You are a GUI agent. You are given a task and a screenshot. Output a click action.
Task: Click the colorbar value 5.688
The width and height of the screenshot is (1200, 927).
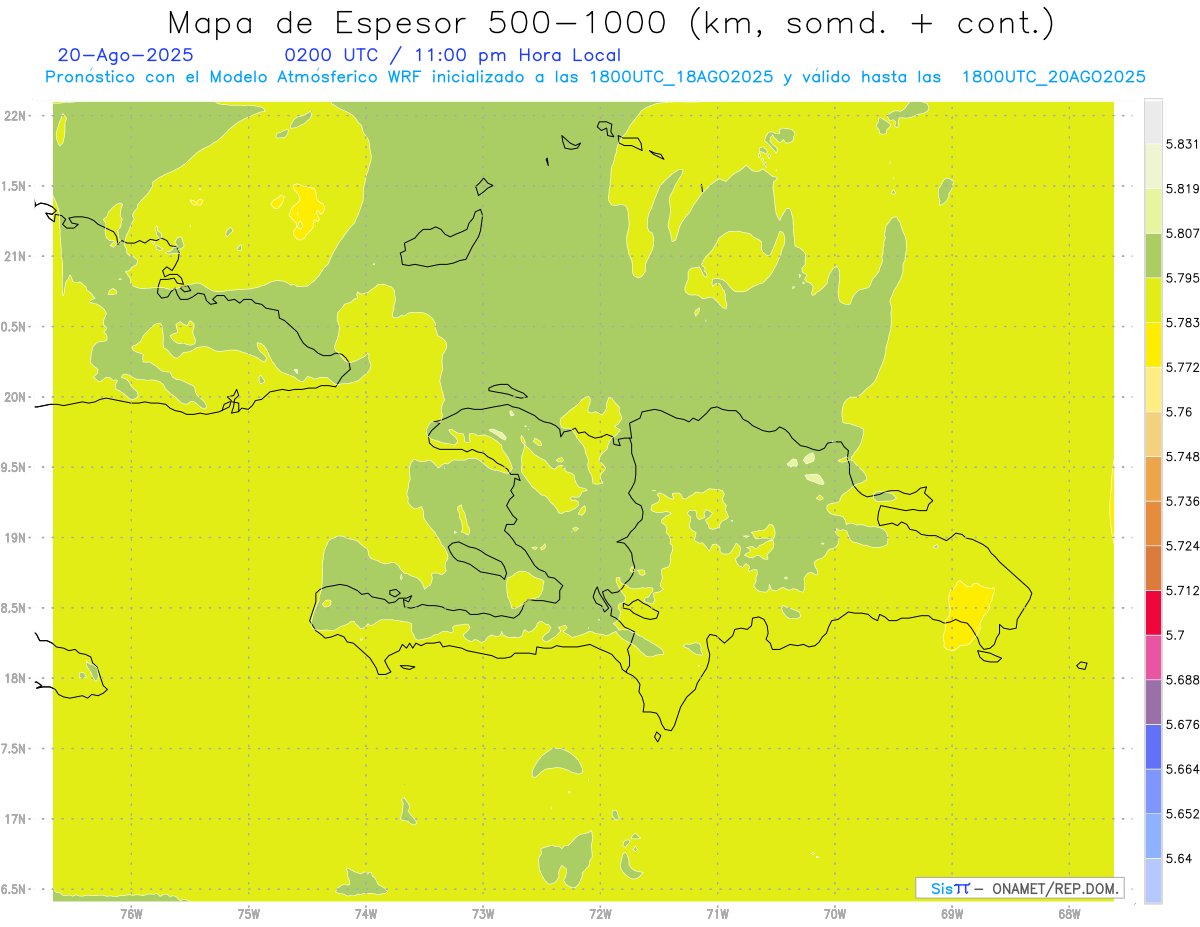point(1182,679)
